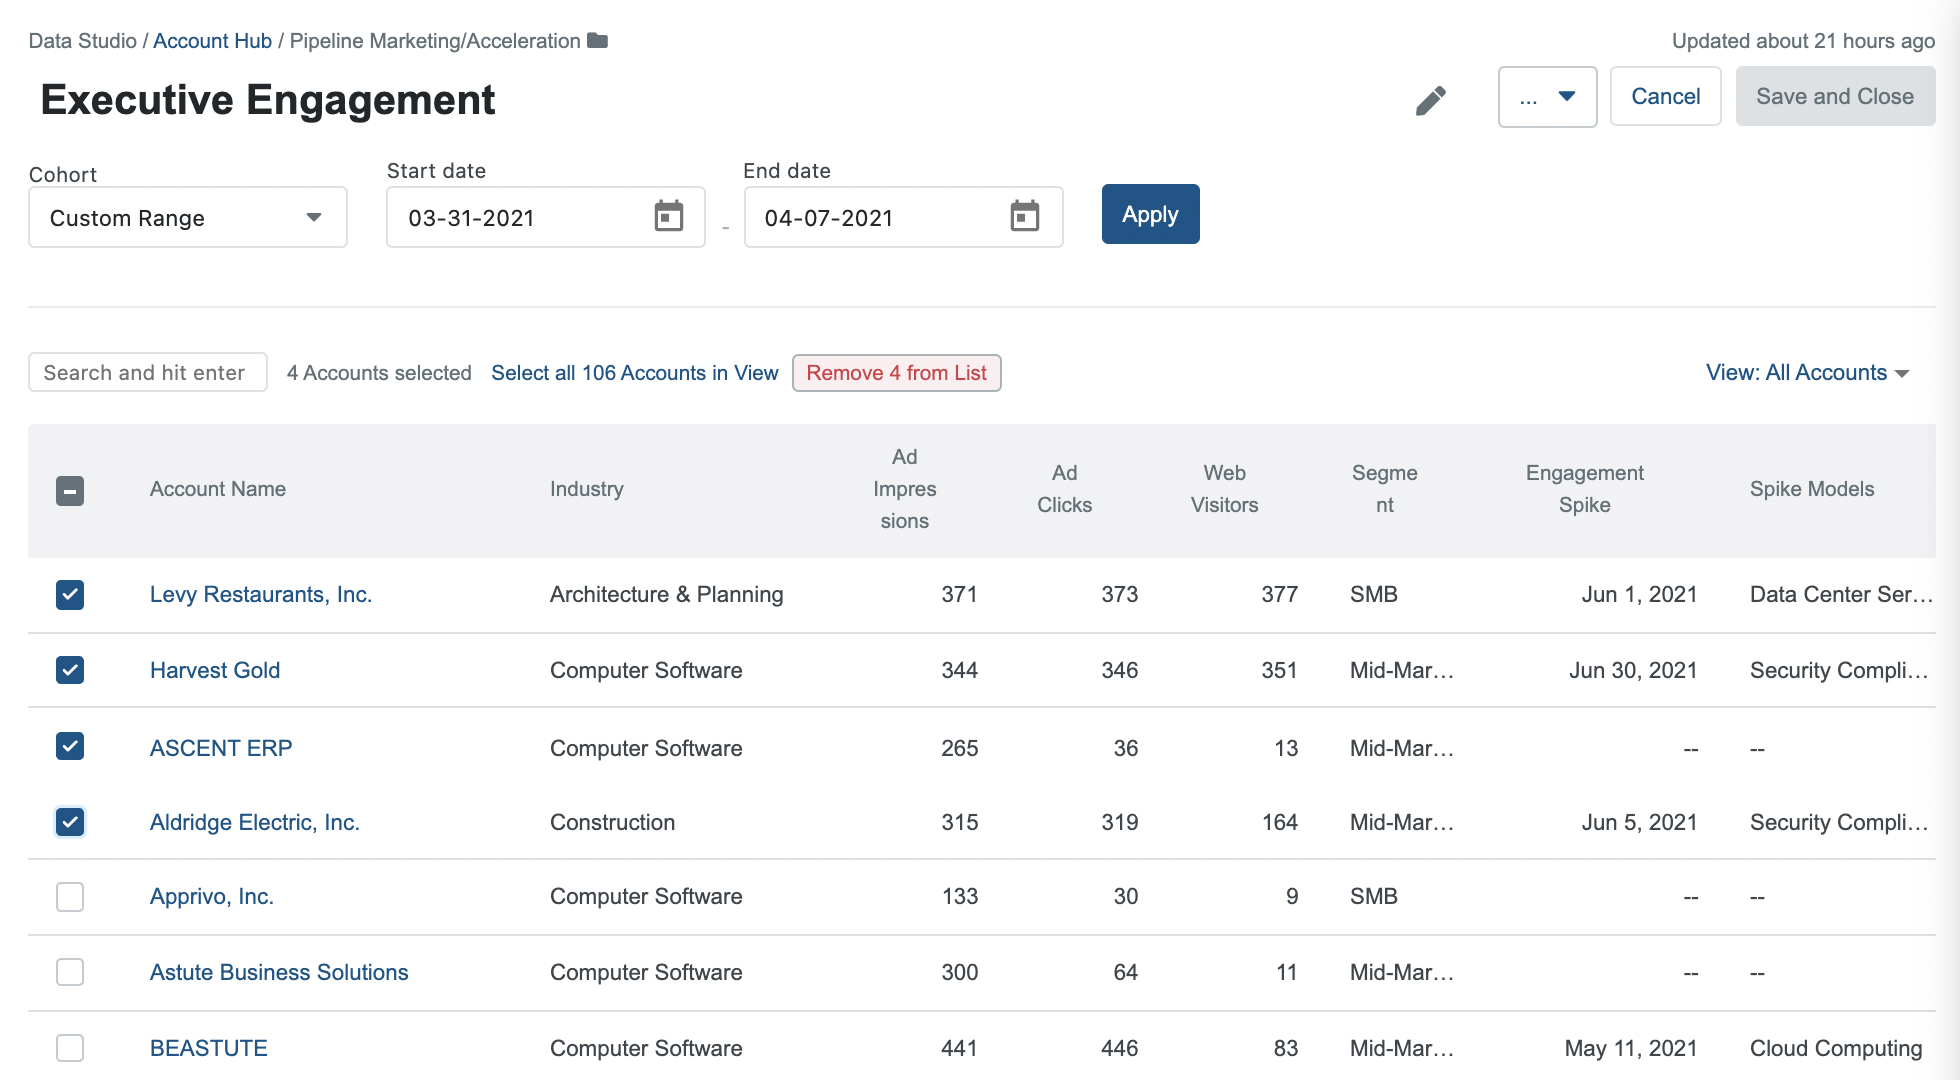Click the 441 ad impressions value

point(959,1048)
